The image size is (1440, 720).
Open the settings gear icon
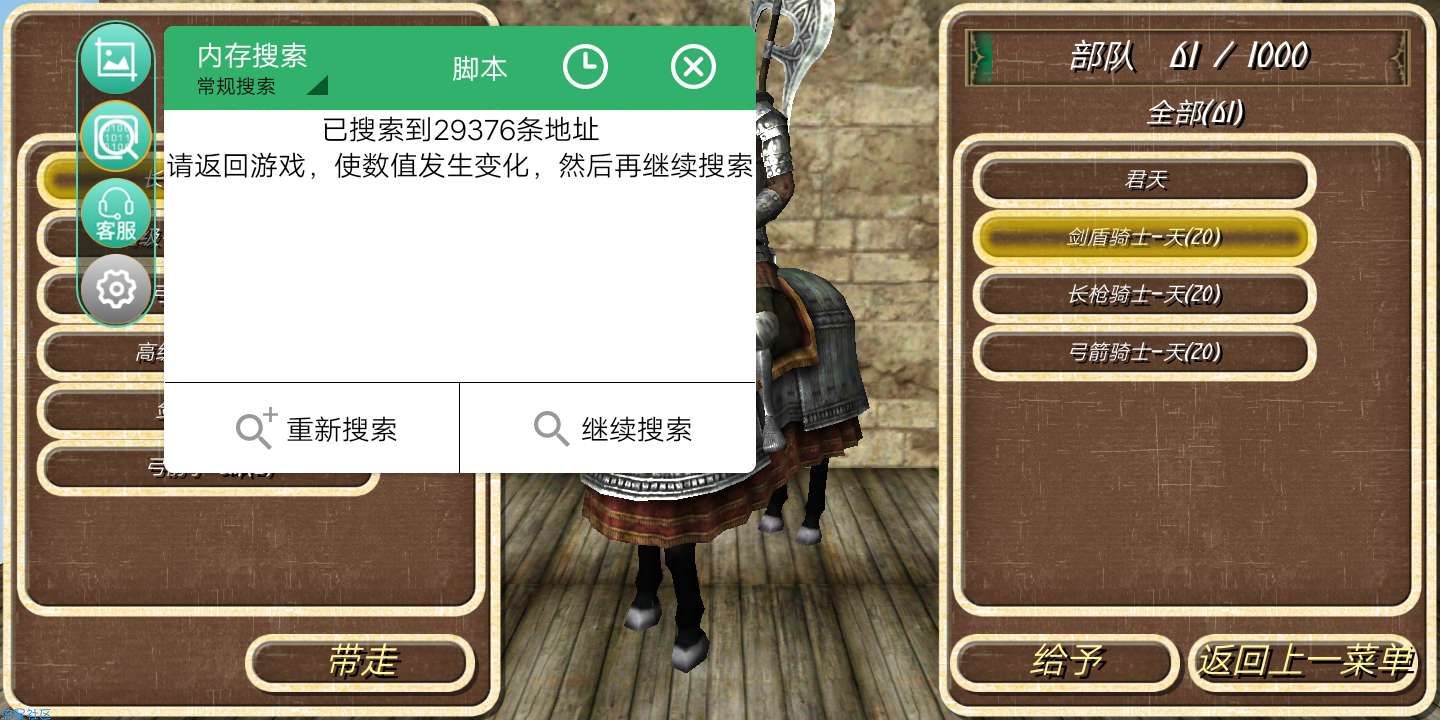pyautogui.click(x=116, y=290)
